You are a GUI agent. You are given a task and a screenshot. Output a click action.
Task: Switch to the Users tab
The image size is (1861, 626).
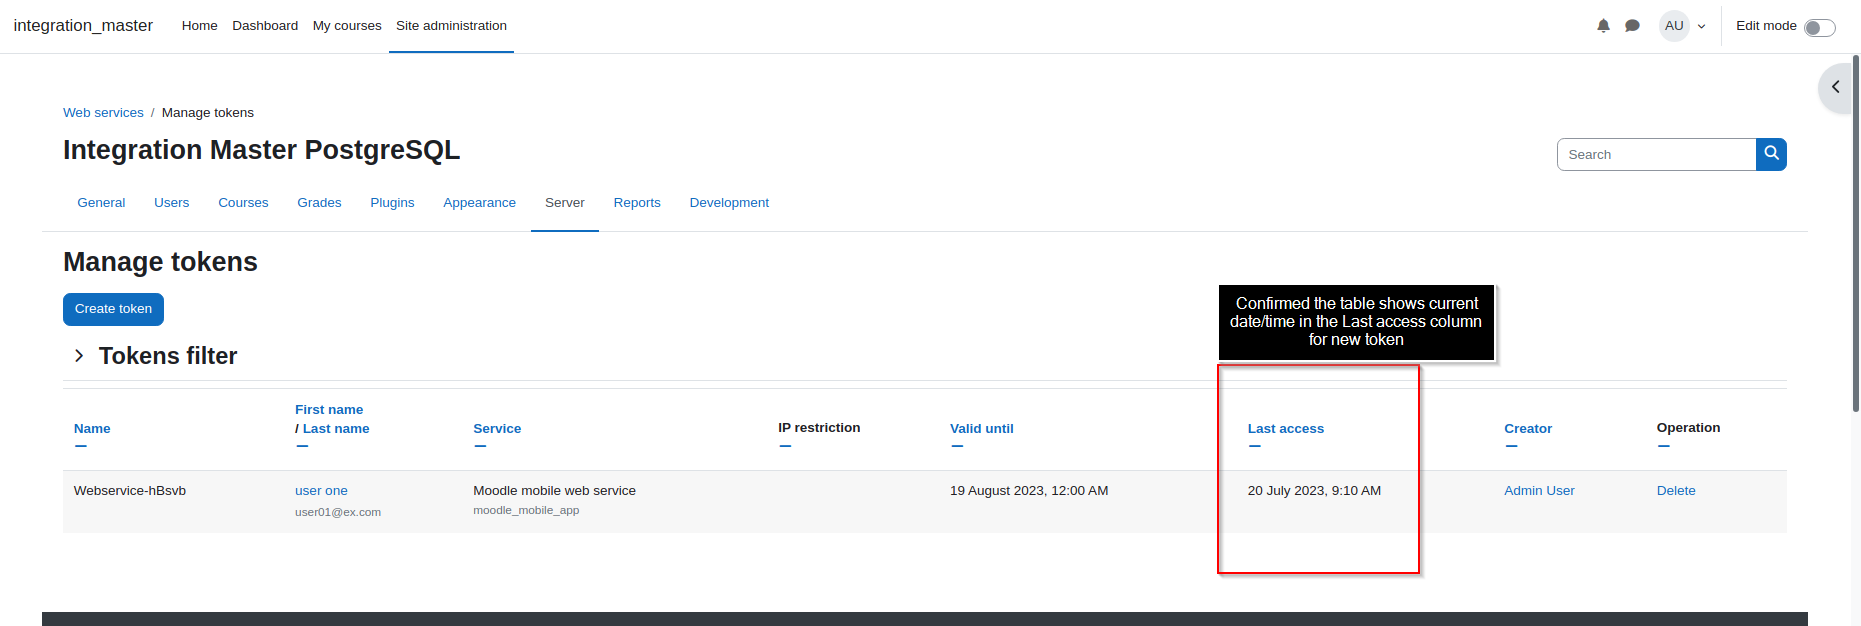[171, 203]
